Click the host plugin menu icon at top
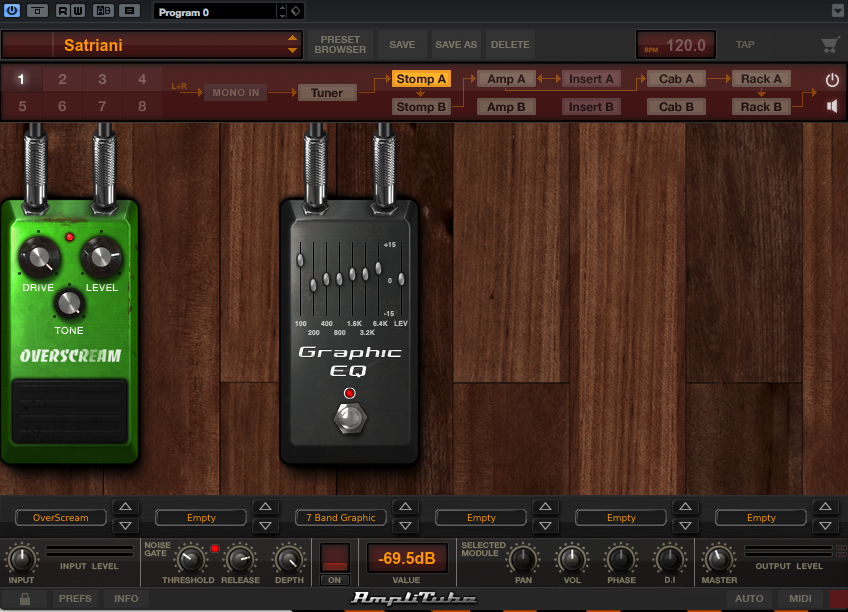This screenshot has width=848, height=612. coord(129,10)
